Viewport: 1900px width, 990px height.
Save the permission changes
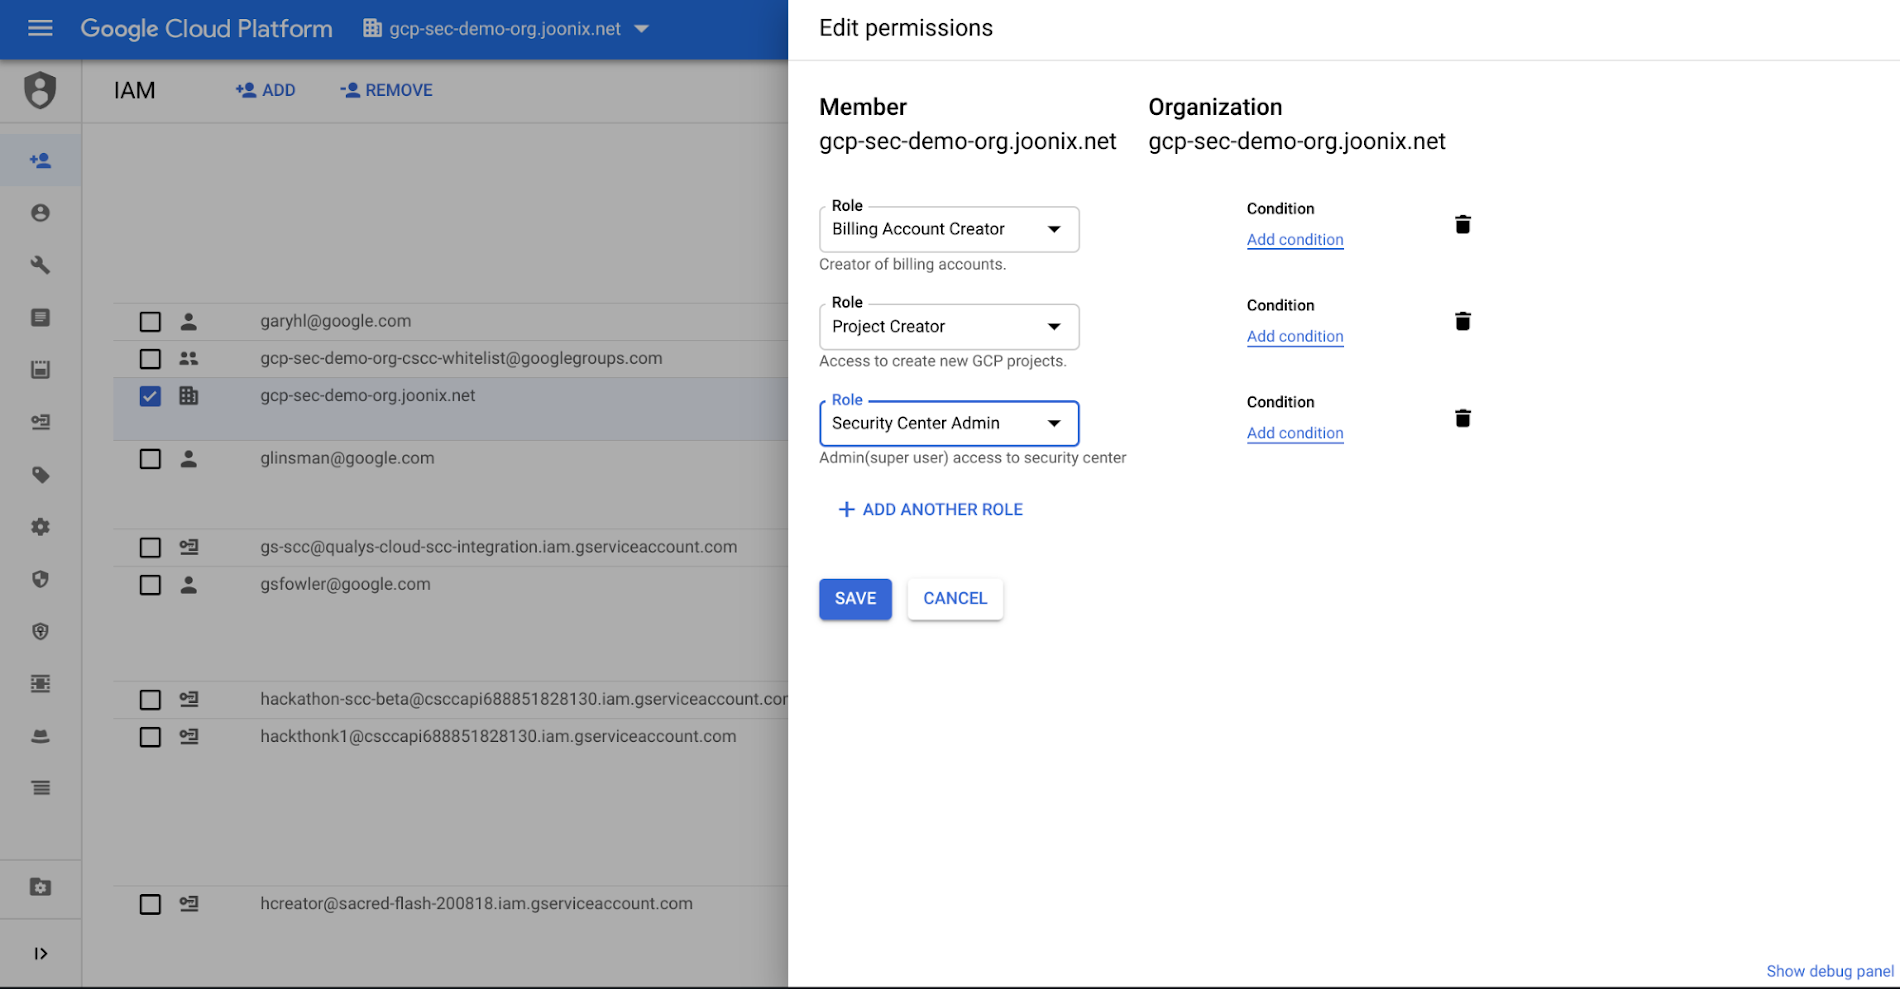pyautogui.click(x=855, y=598)
